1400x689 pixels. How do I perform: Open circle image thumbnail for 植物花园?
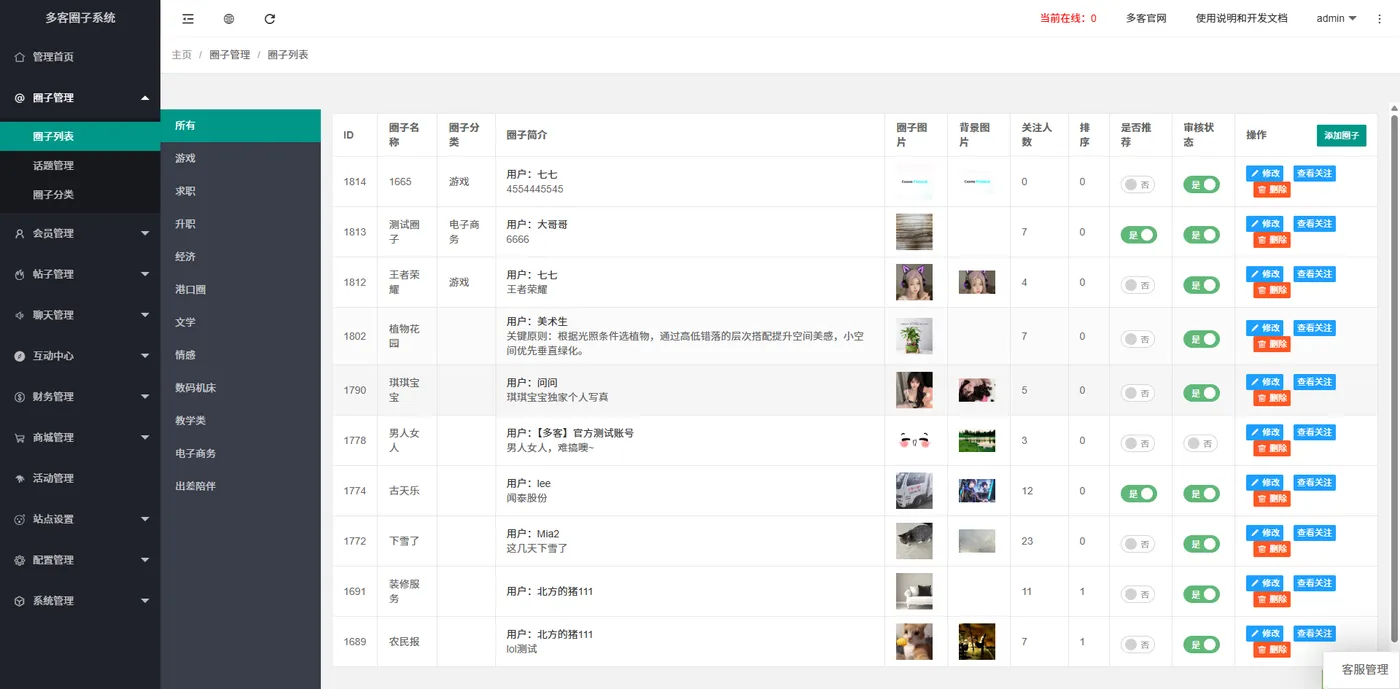(914, 336)
